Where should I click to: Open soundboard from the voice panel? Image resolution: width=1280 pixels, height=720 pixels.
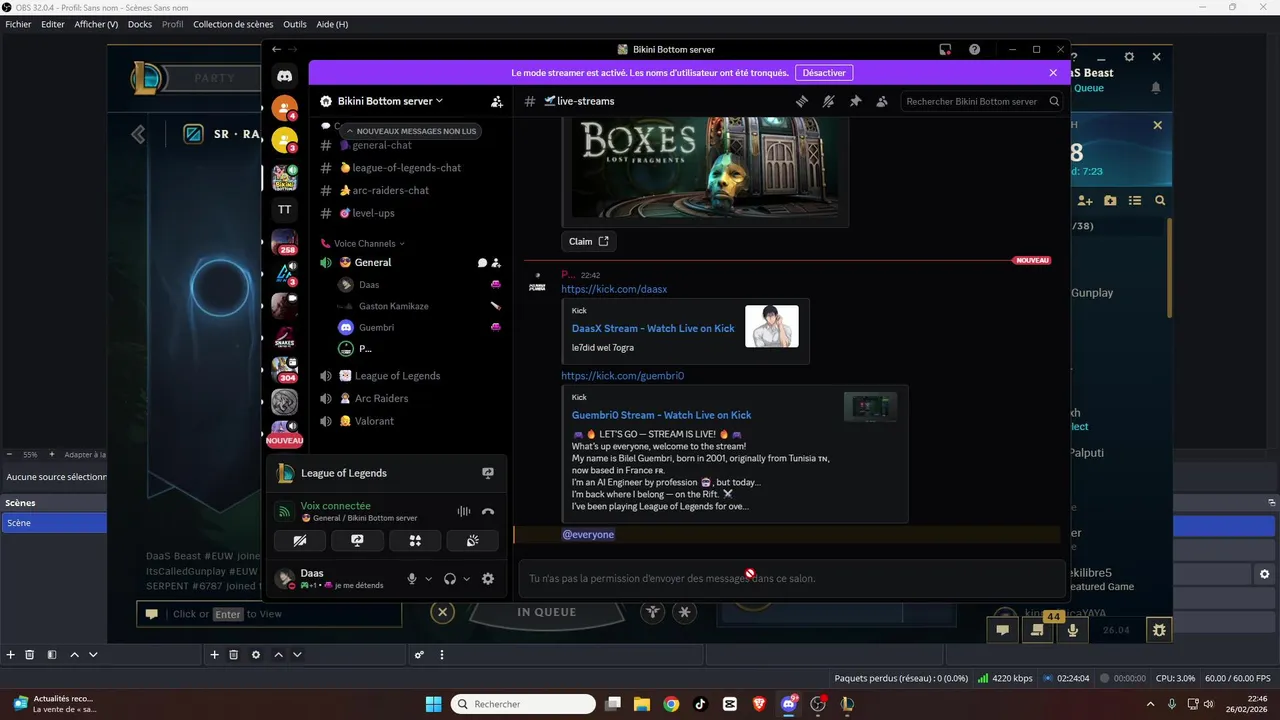pyautogui.click(x=474, y=541)
